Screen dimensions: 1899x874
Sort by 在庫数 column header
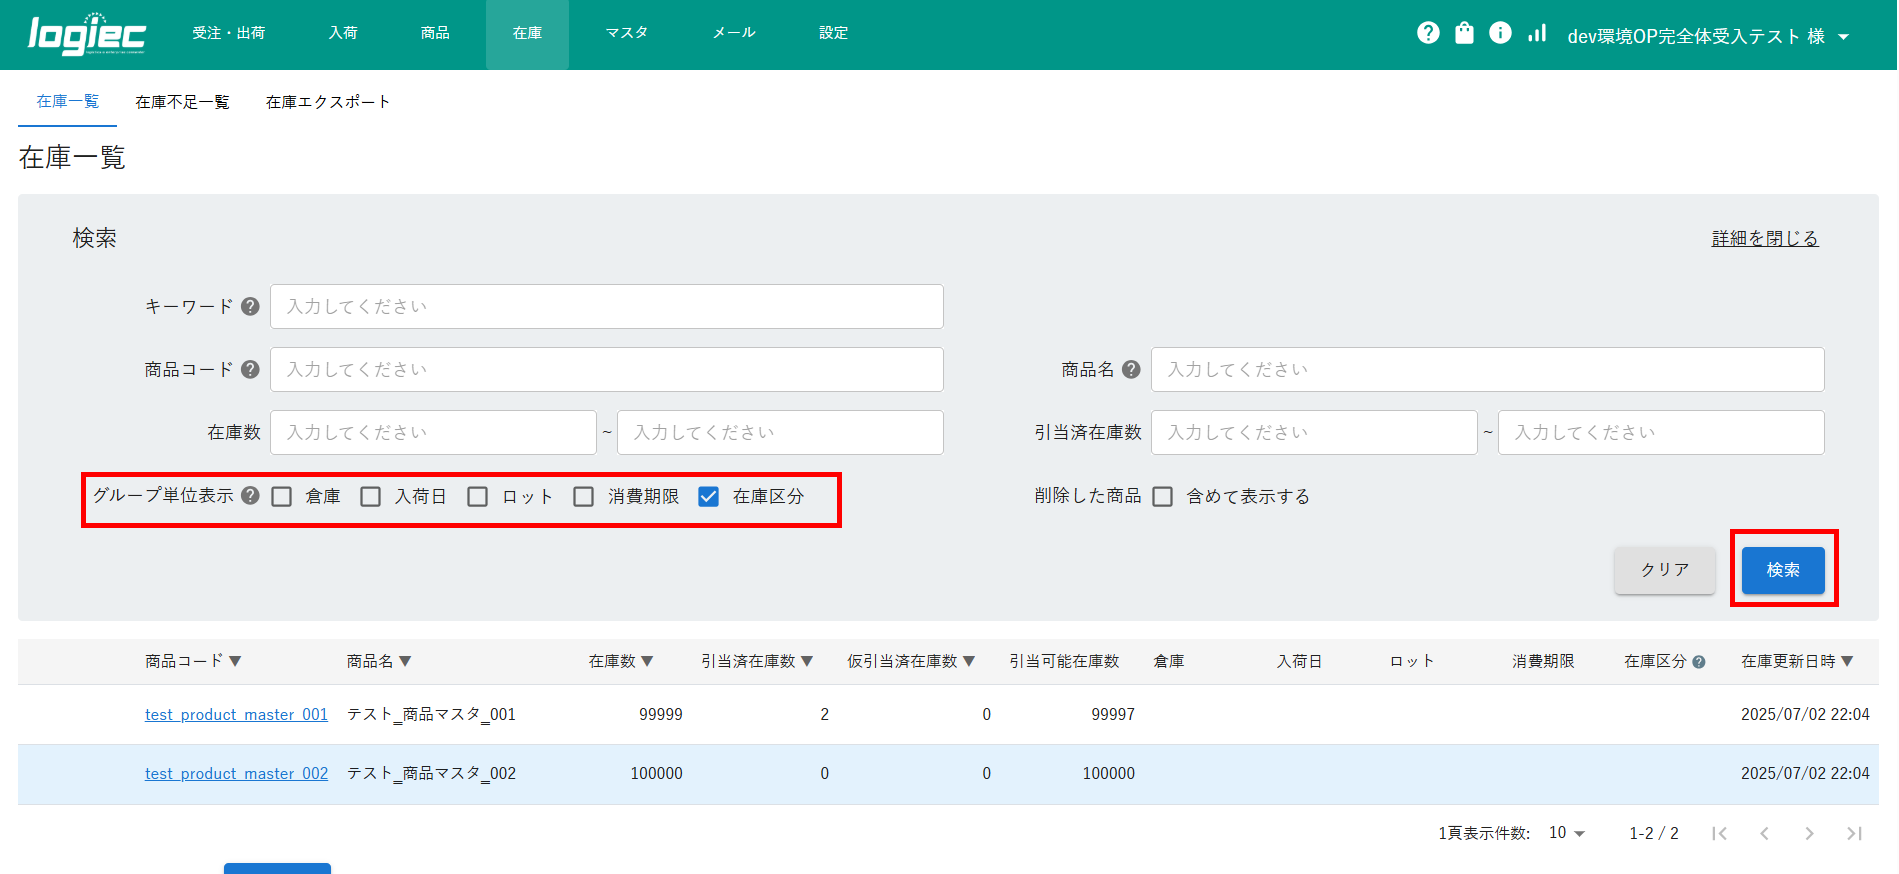coord(620,661)
